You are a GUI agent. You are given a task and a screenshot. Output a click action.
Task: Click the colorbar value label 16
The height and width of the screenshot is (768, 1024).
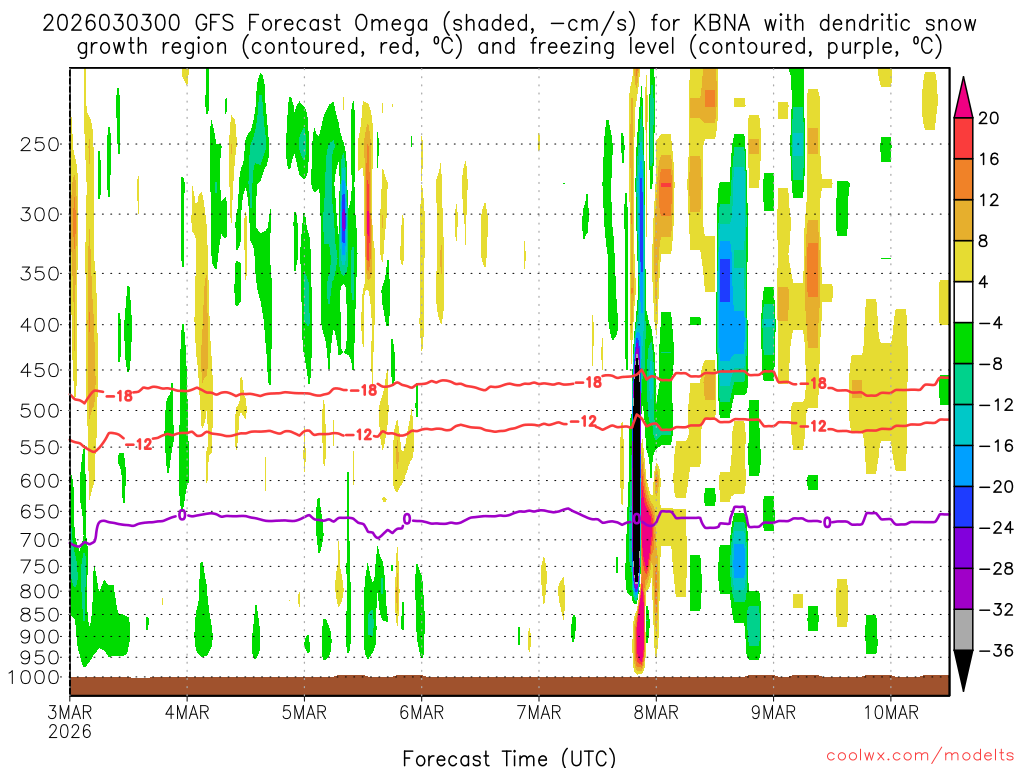[988, 159]
